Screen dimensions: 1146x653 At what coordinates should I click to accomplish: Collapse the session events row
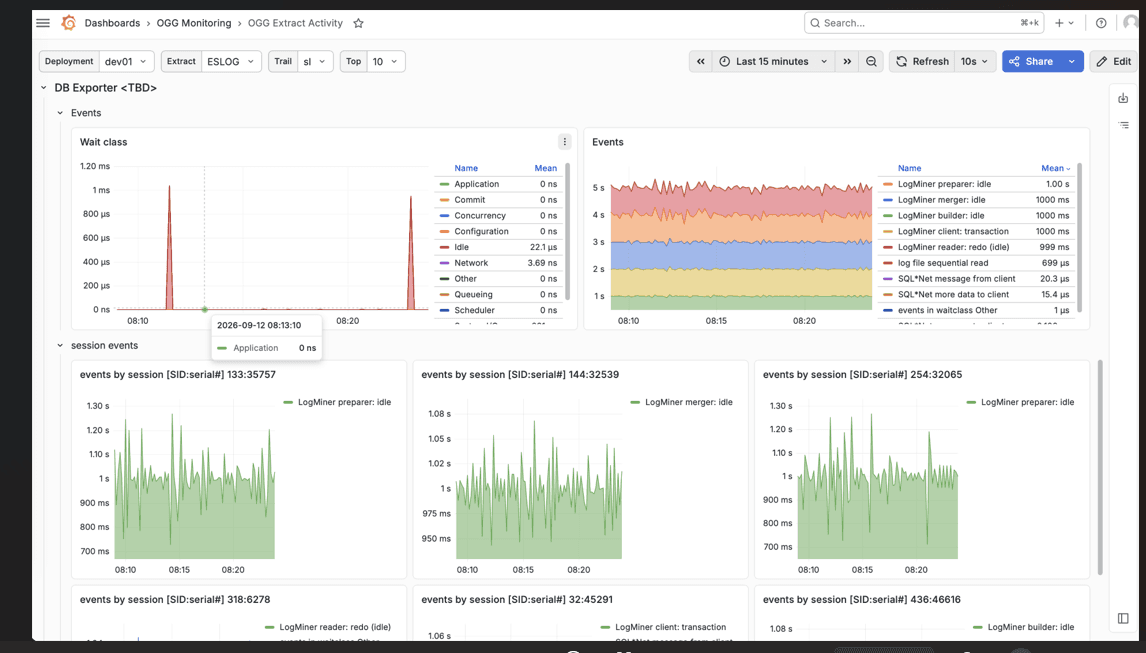(60, 345)
